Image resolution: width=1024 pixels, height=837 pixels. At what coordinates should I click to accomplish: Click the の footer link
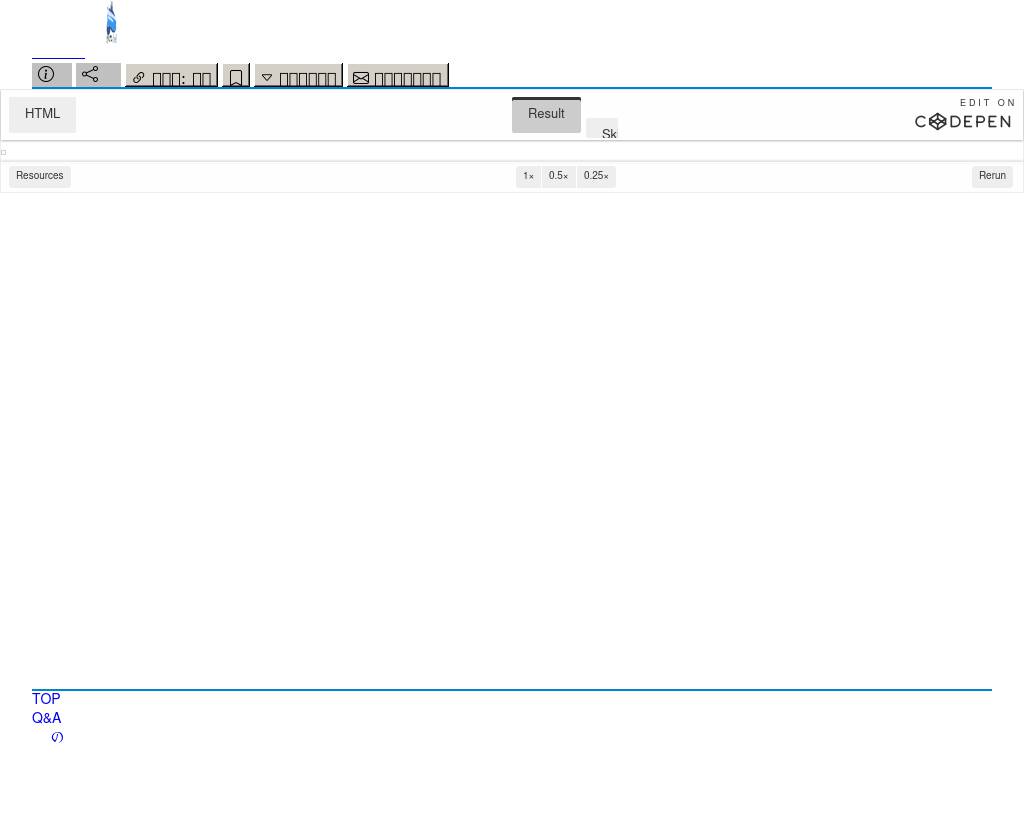pos(57,737)
